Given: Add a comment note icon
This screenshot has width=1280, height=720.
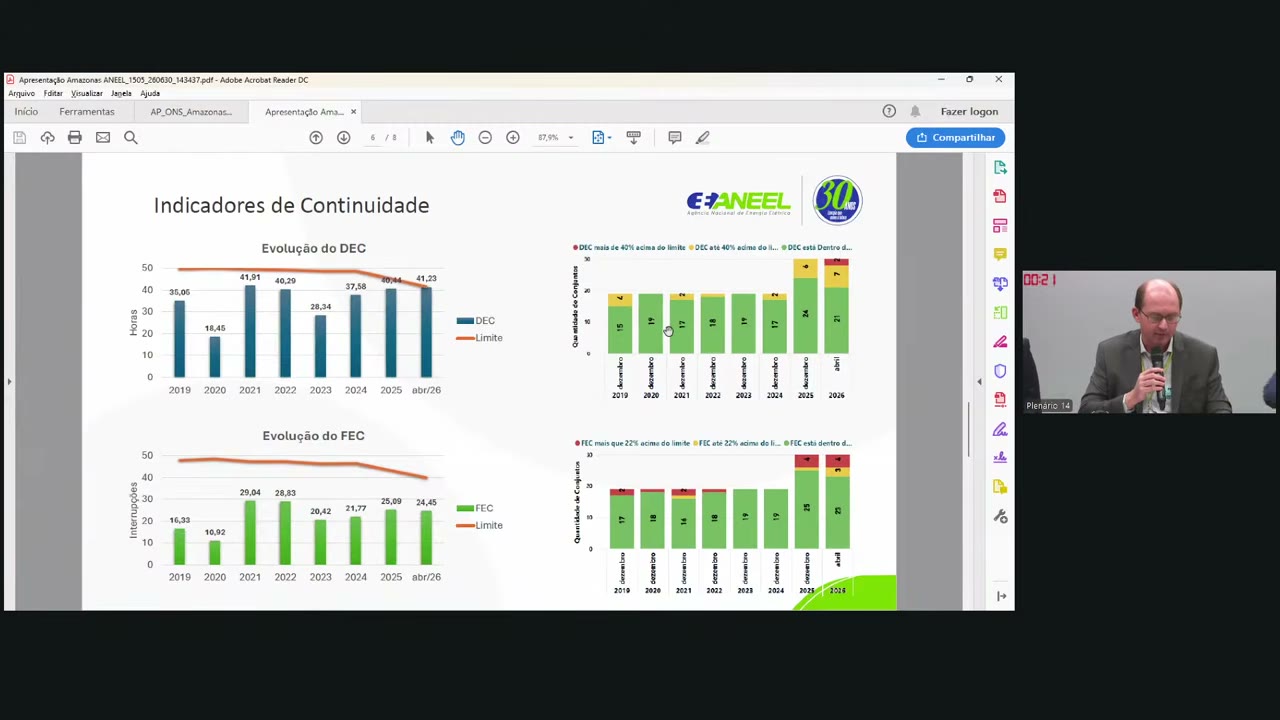Looking at the screenshot, I should coord(675,137).
